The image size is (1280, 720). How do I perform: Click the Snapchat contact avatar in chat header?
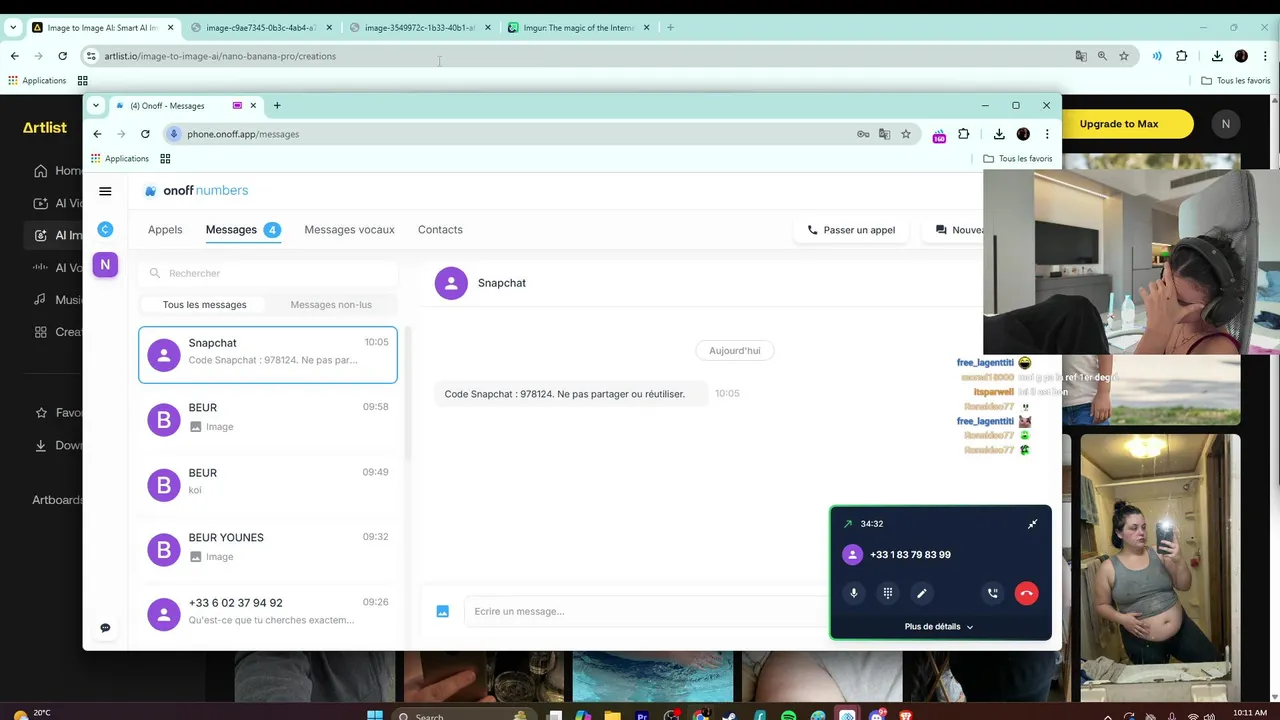(x=451, y=283)
